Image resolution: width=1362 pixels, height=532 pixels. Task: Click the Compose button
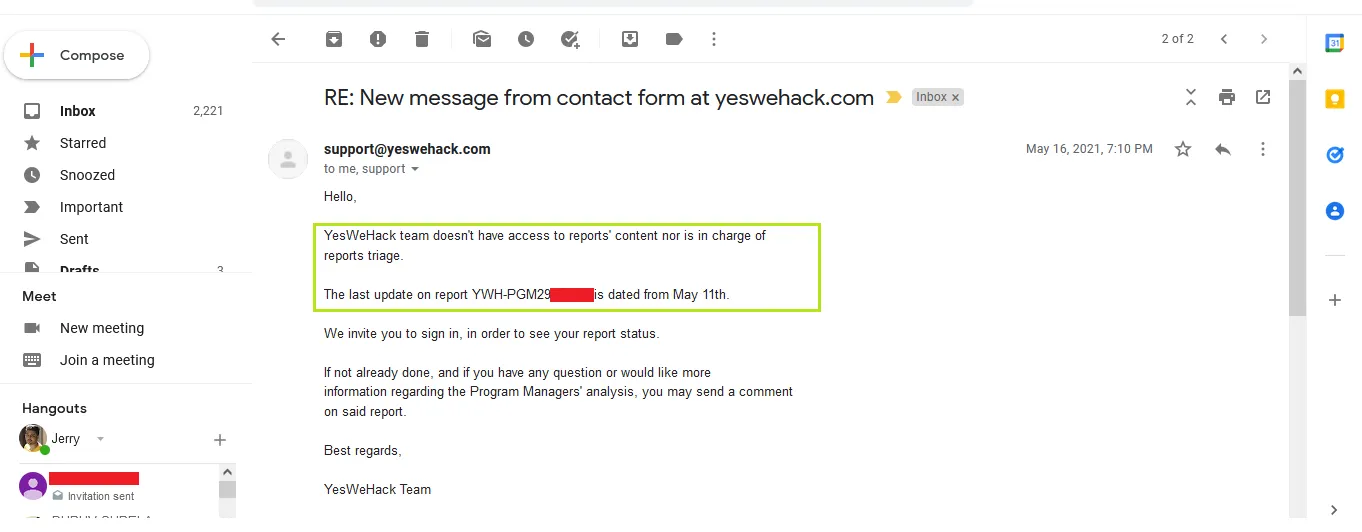click(77, 56)
